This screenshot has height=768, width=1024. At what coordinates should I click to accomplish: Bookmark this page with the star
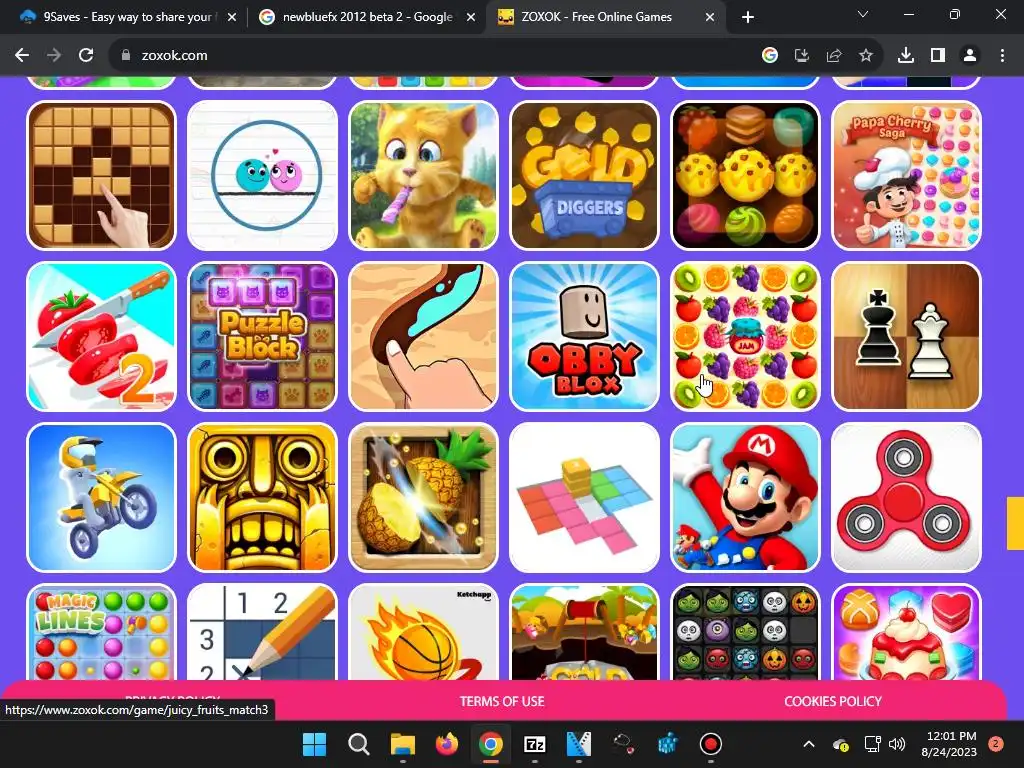pyautogui.click(x=866, y=56)
